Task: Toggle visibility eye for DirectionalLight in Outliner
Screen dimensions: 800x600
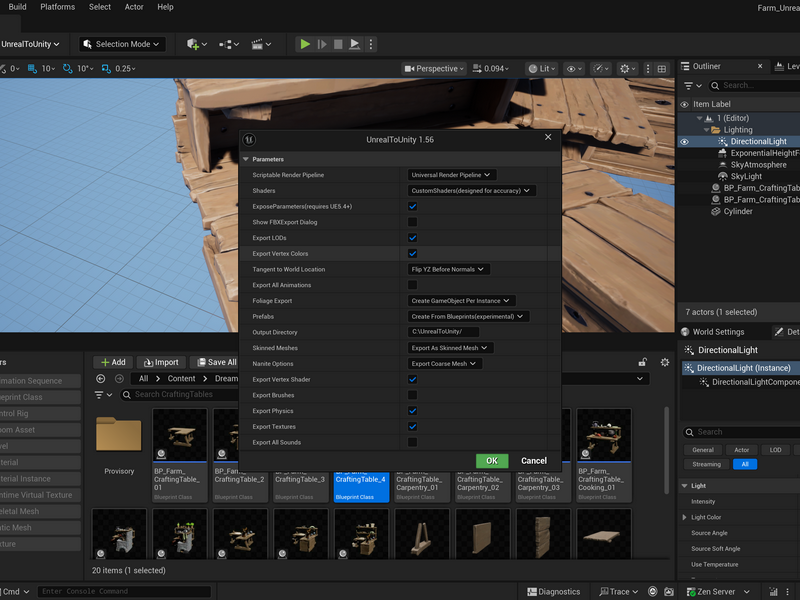Action: click(x=684, y=142)
